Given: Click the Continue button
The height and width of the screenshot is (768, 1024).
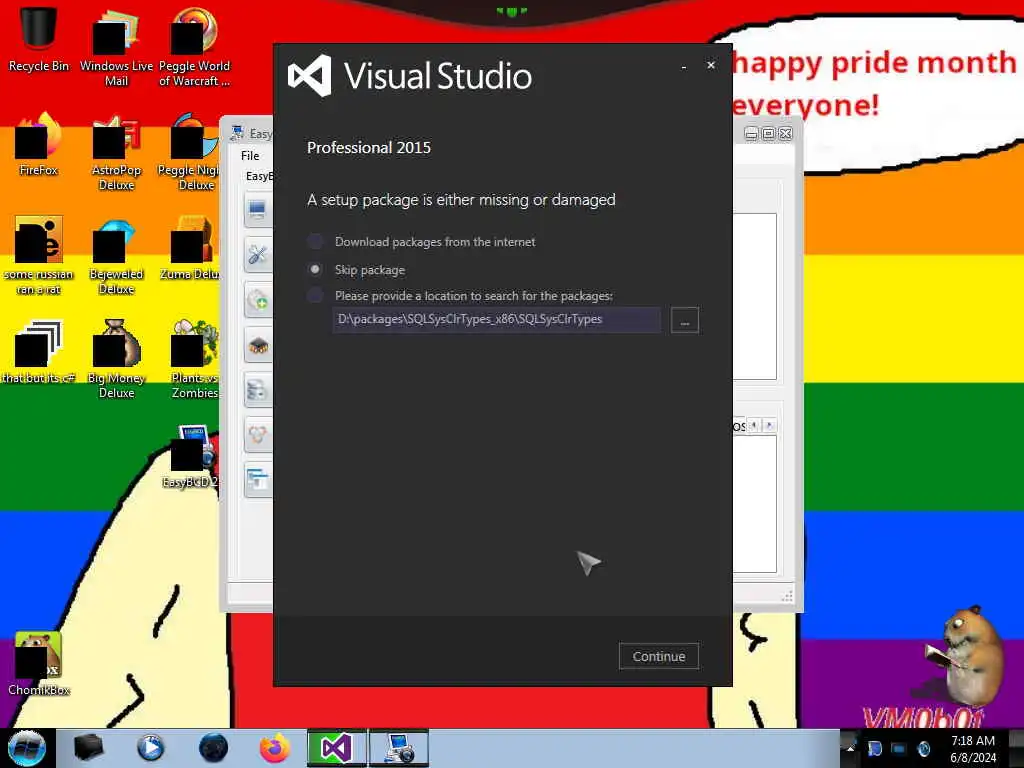Looking at the screenshot, I should coord(658,656).
